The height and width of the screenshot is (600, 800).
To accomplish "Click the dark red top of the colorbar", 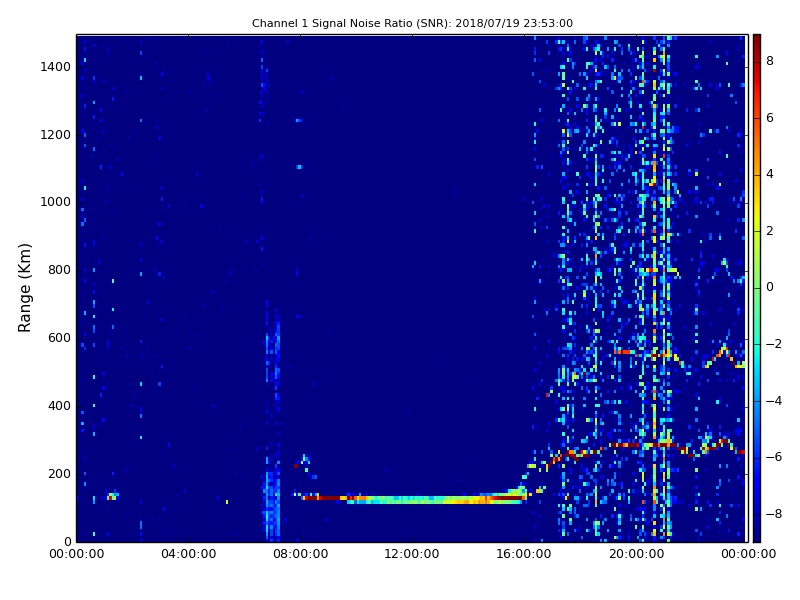I will [x=757, y=41].
